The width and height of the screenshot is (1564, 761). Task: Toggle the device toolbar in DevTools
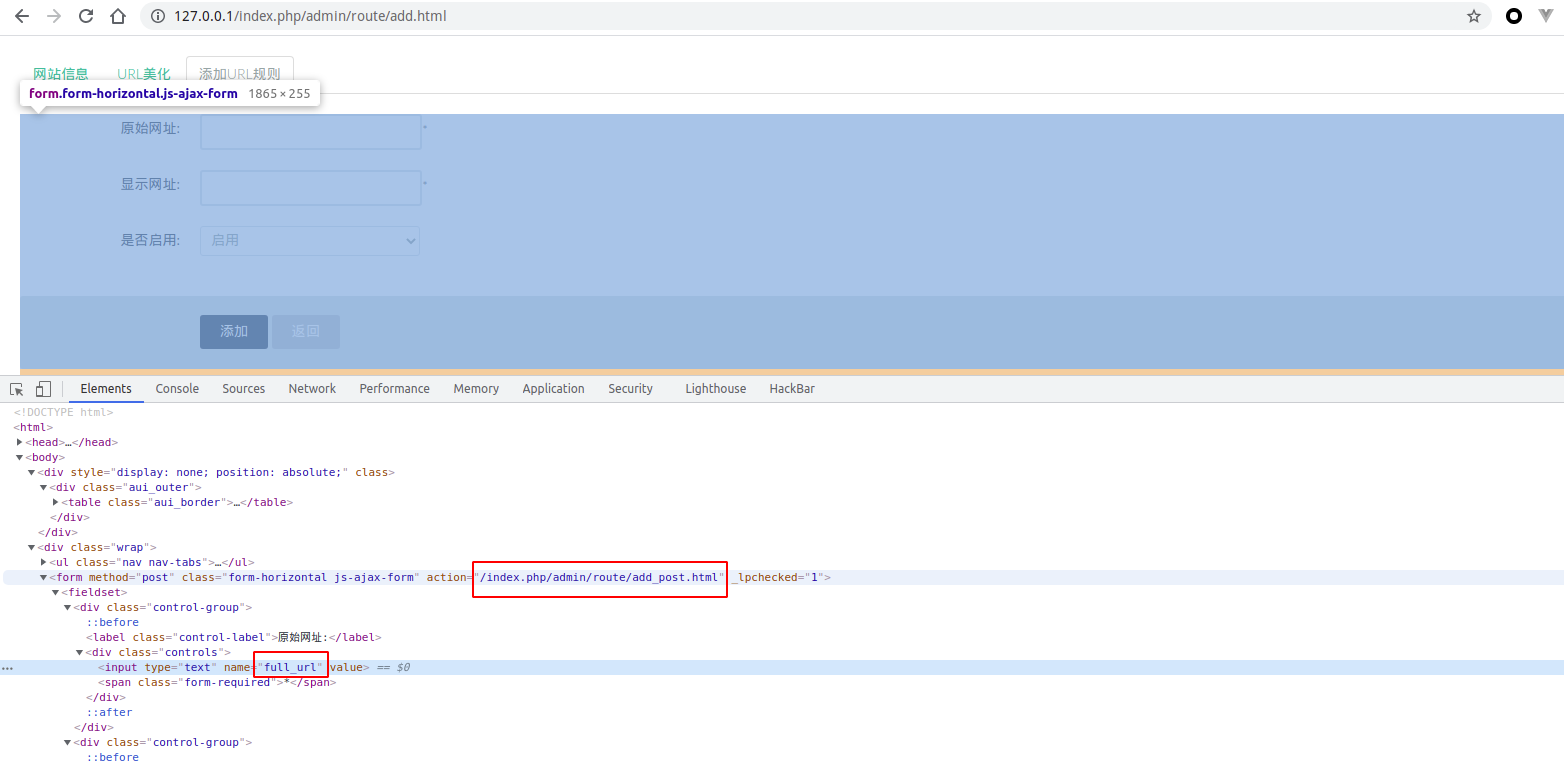[x=43, y=389]
